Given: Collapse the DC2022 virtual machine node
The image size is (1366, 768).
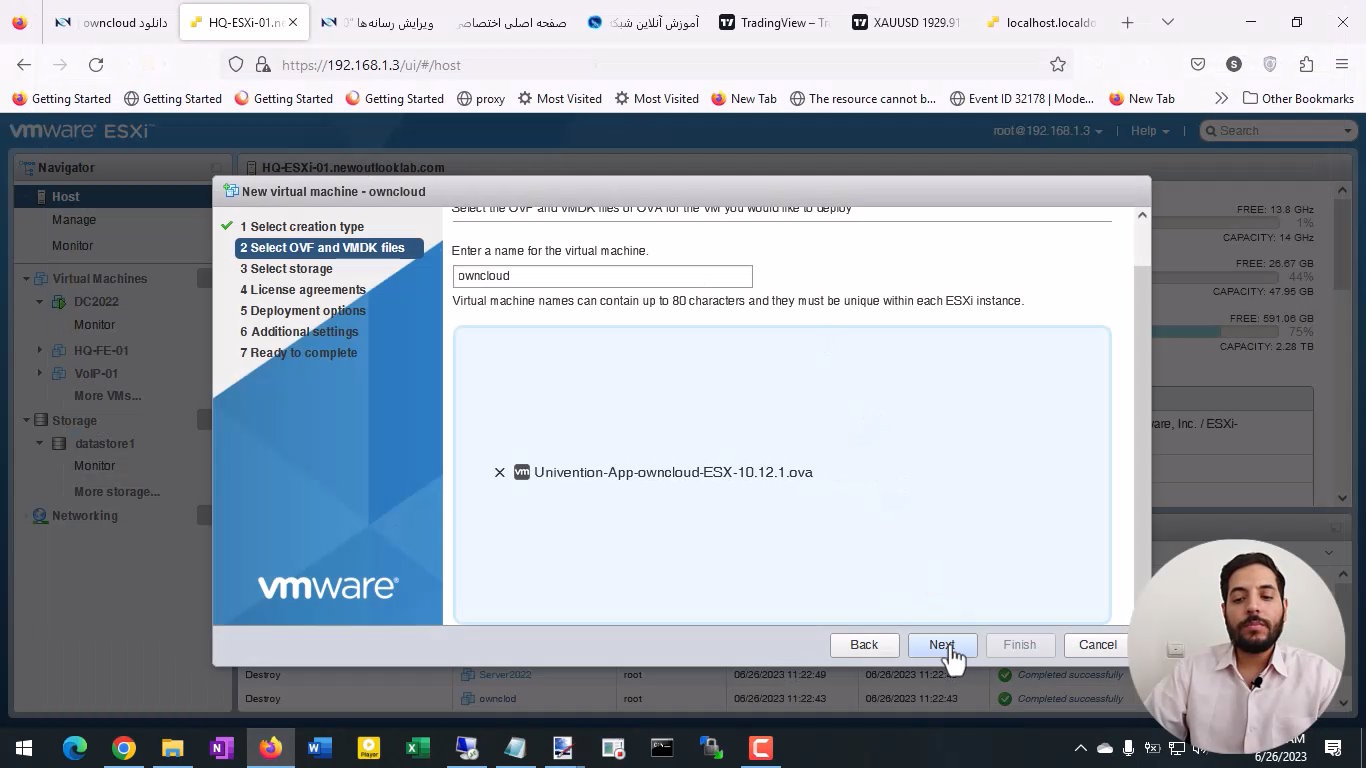Looking at the screenshot, I should [x=40, y=302].
